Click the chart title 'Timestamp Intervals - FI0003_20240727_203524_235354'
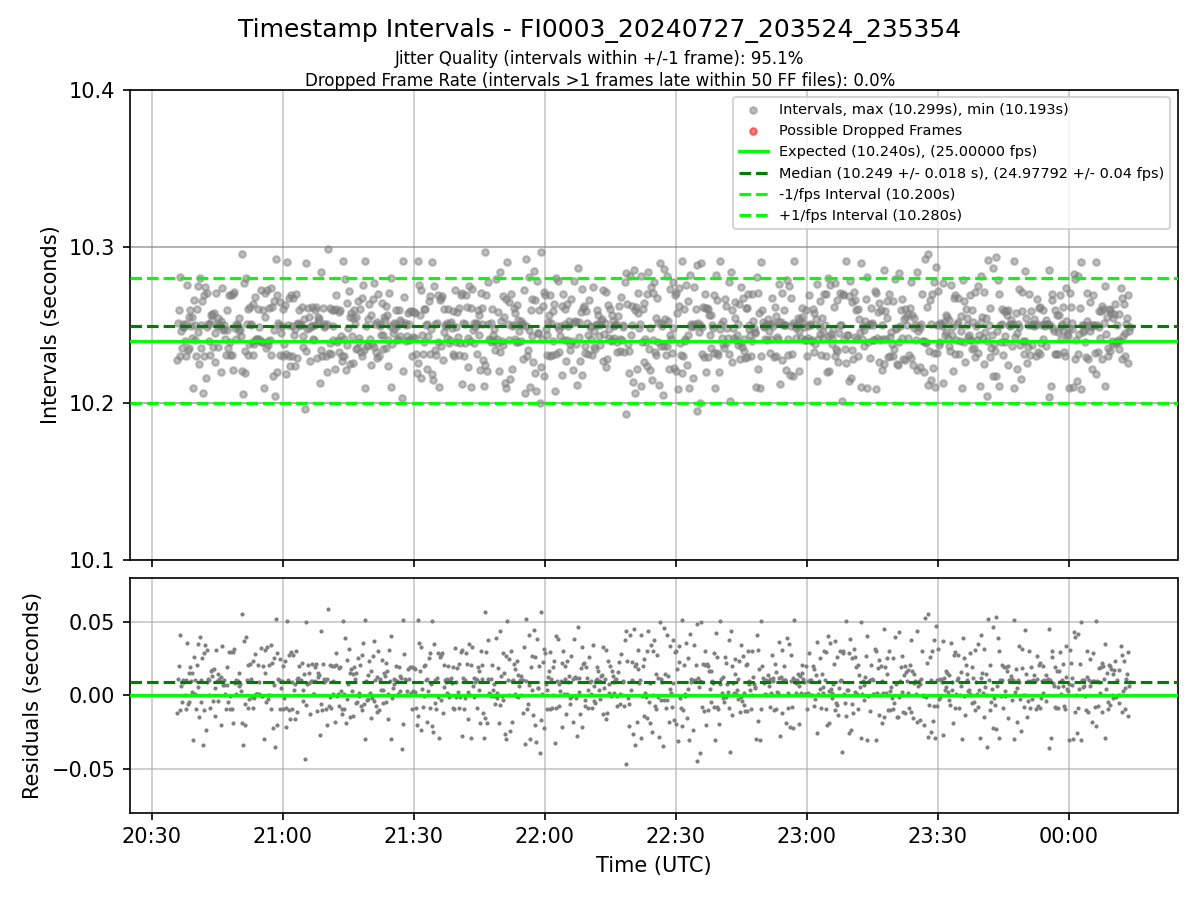 [599, 29]
